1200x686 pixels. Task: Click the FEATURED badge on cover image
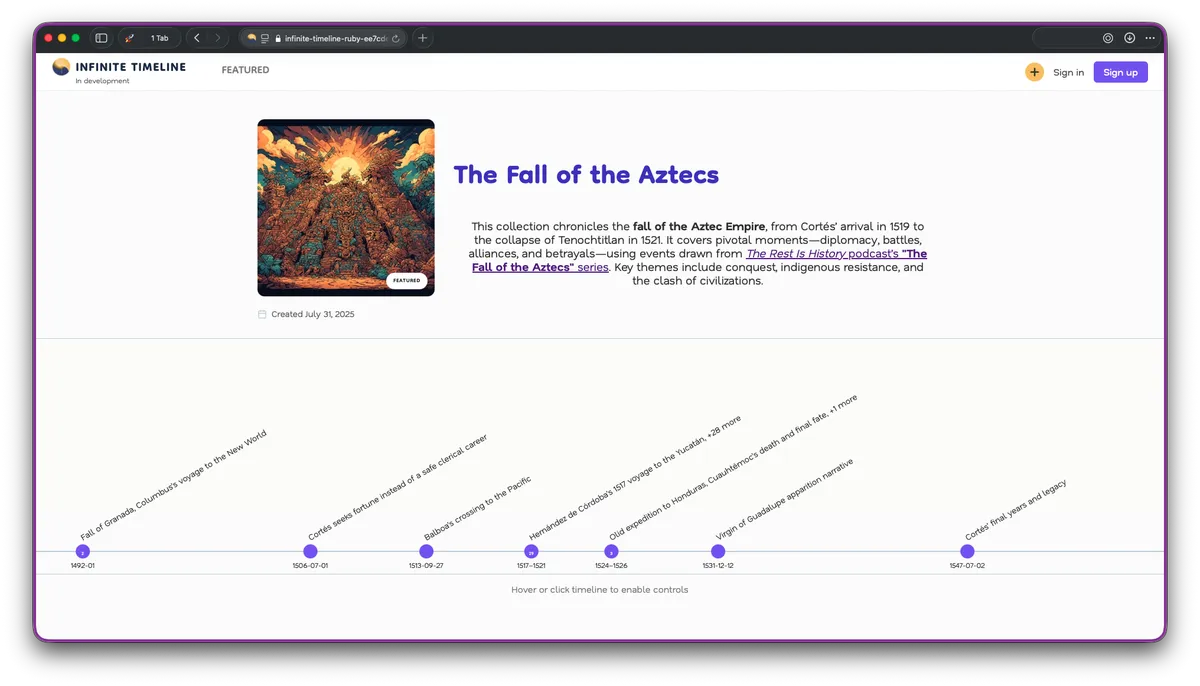click(x=407, y=281)
